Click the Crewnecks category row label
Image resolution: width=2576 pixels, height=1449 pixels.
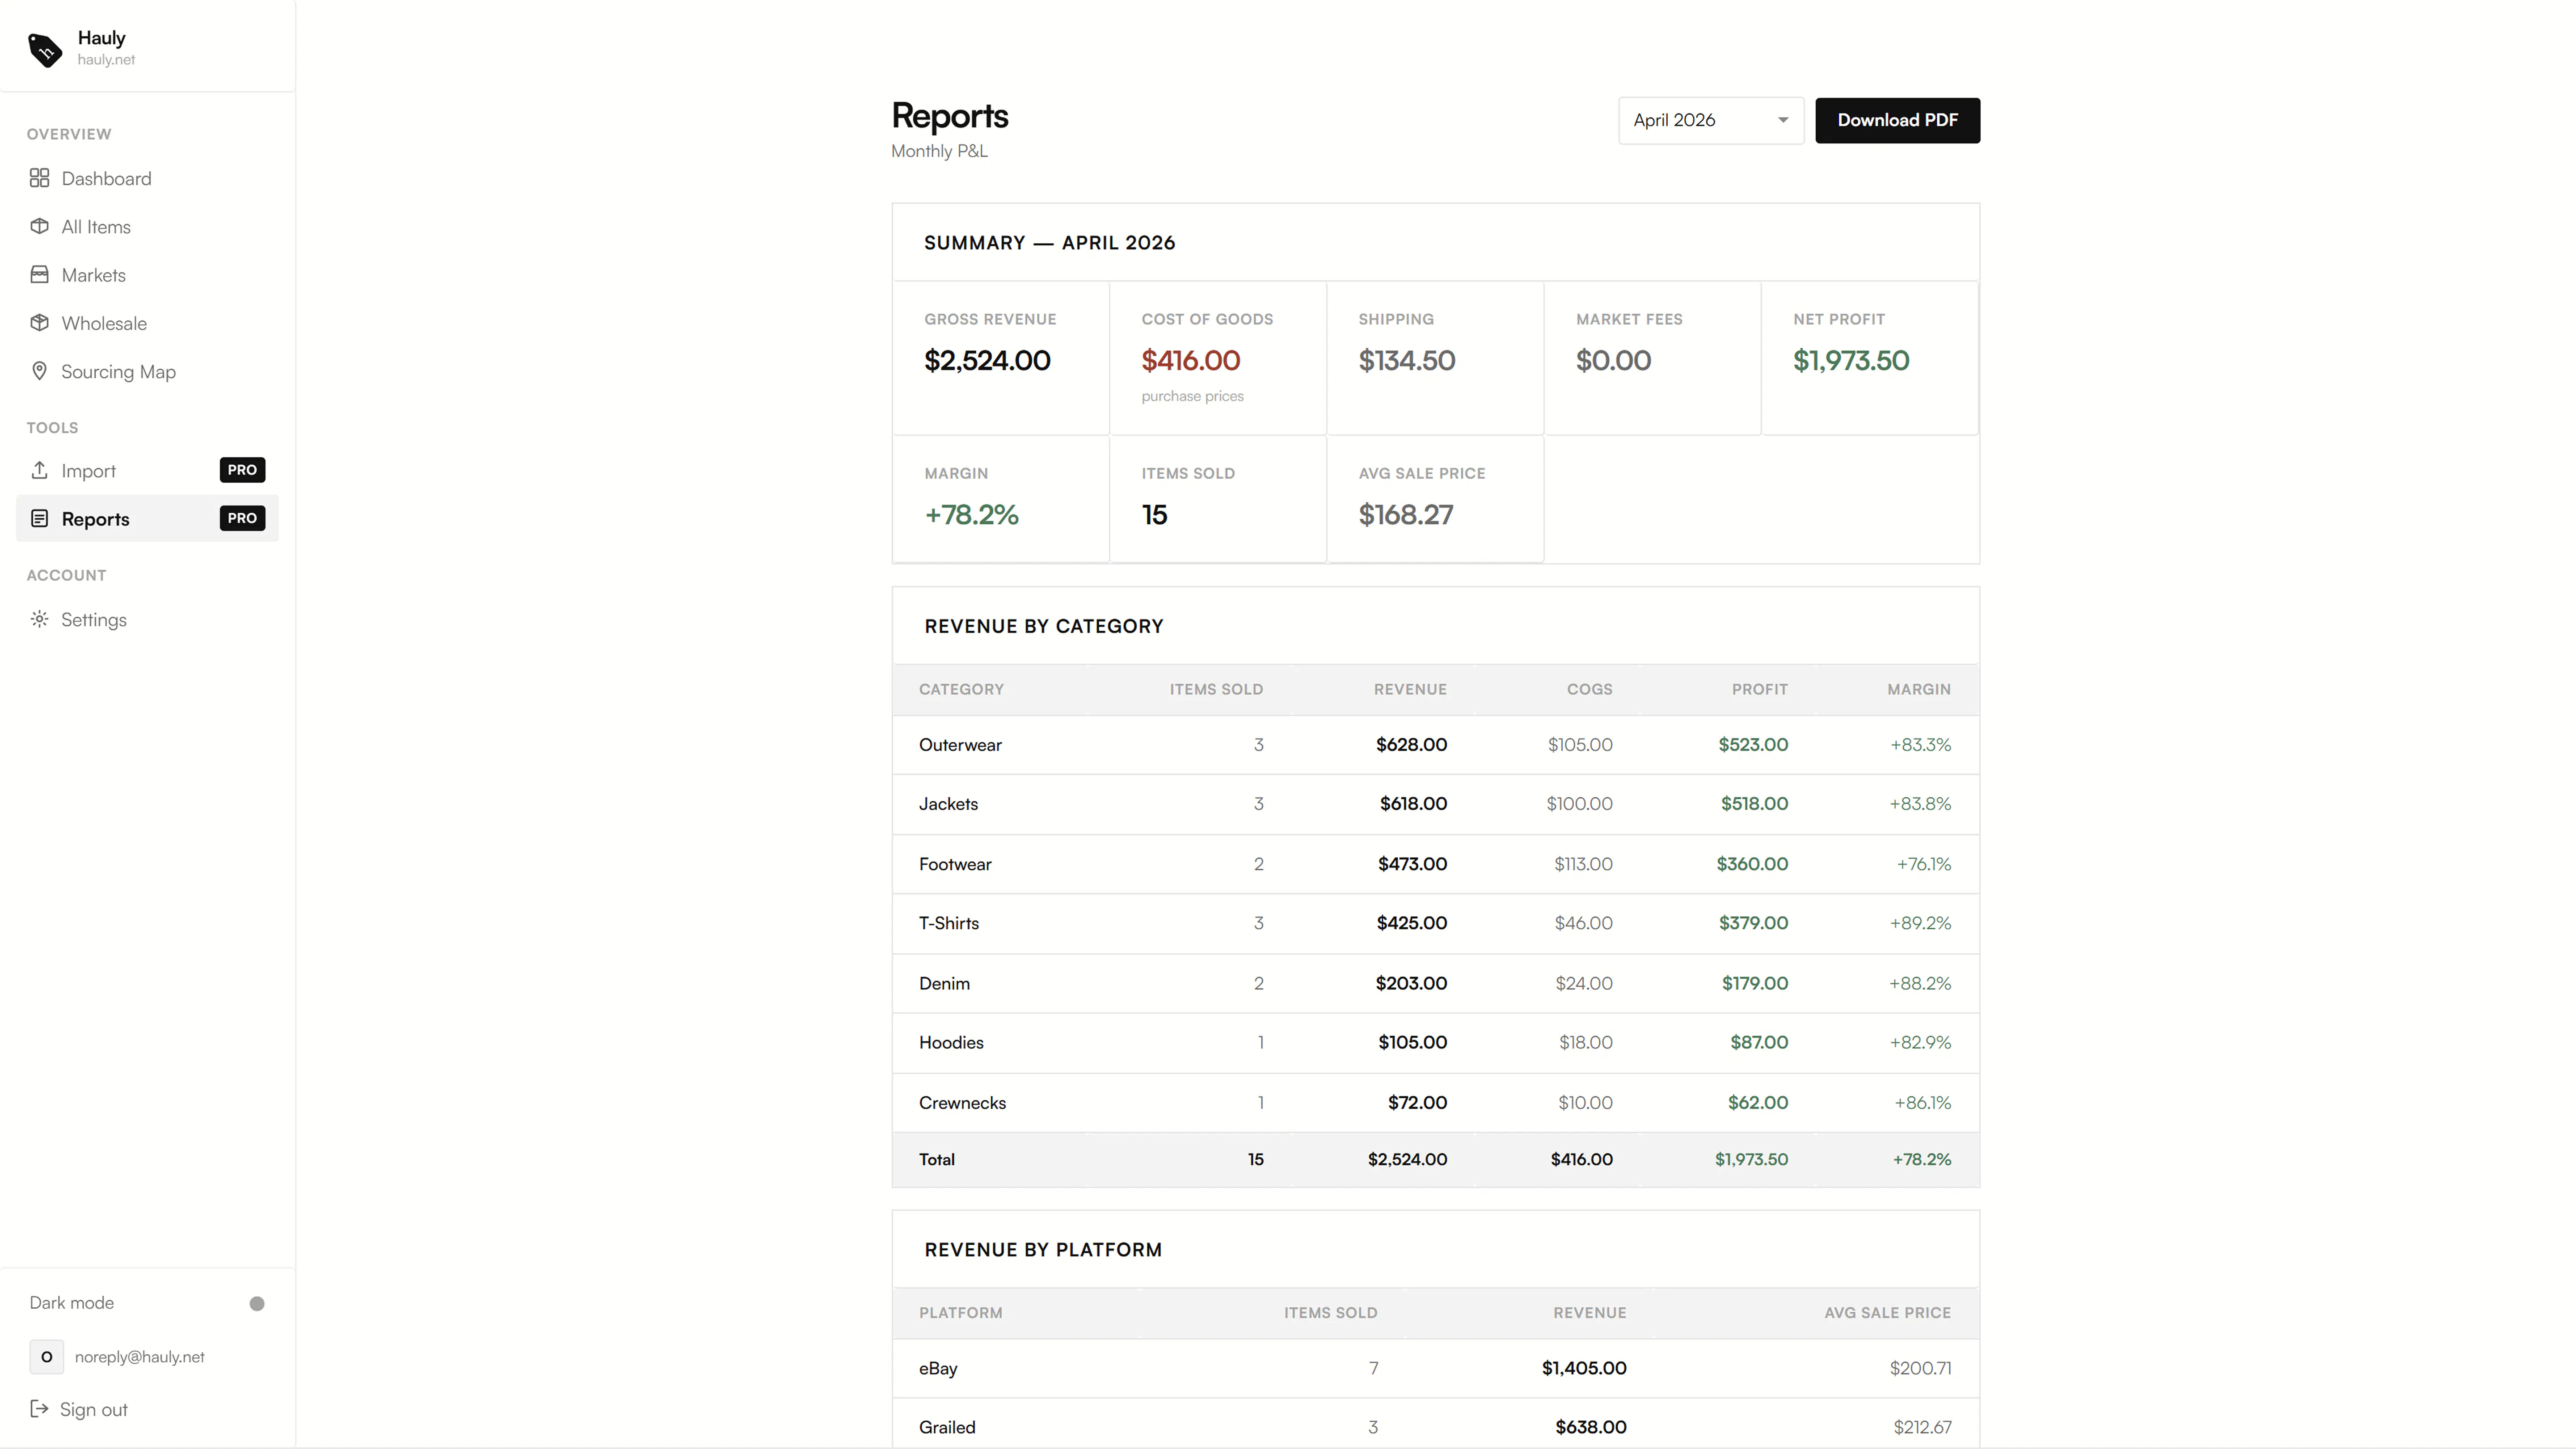click(x=962, y=1102)
